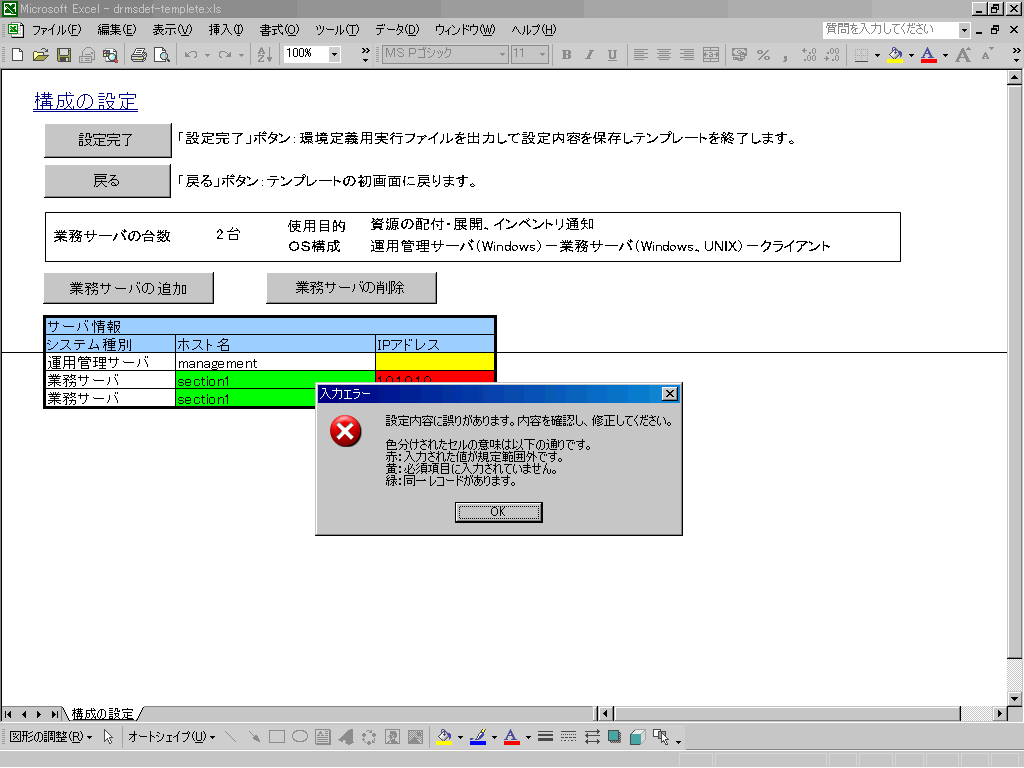Click the Line Color brush on Drawing toolbar

478,737
